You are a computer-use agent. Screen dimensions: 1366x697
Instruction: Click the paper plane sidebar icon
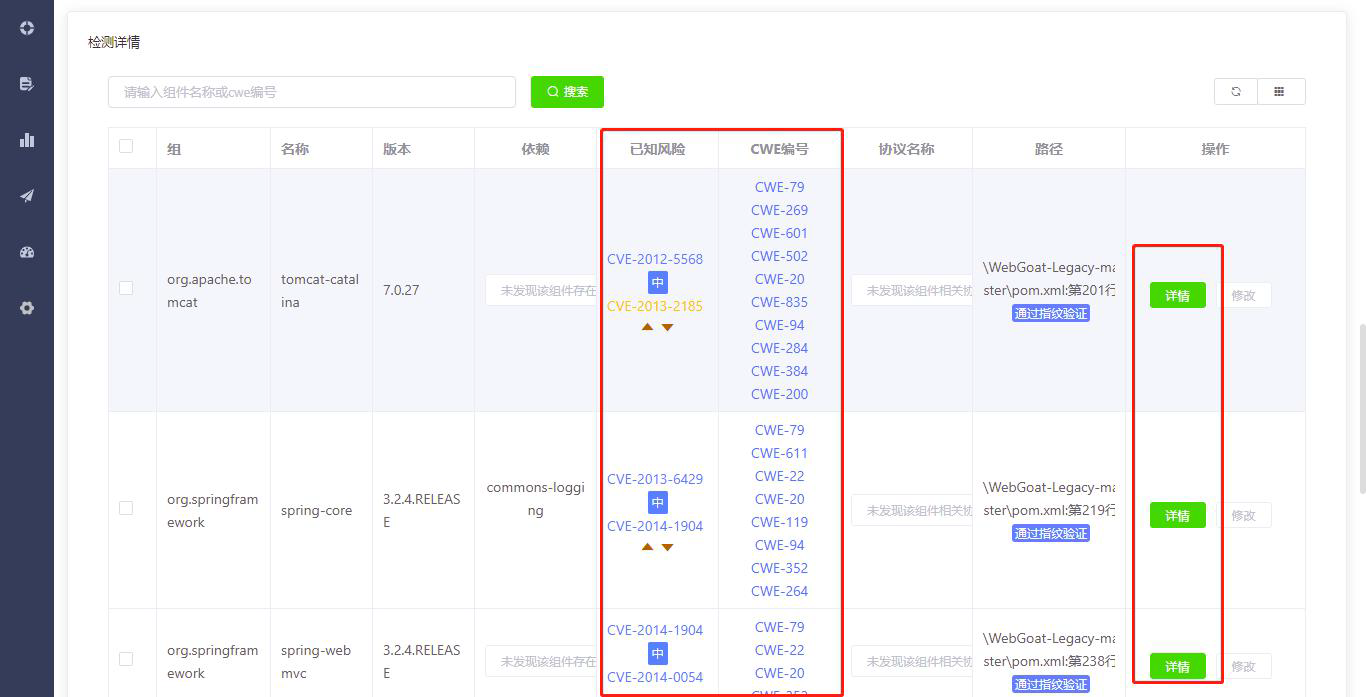tap(27, 196)
